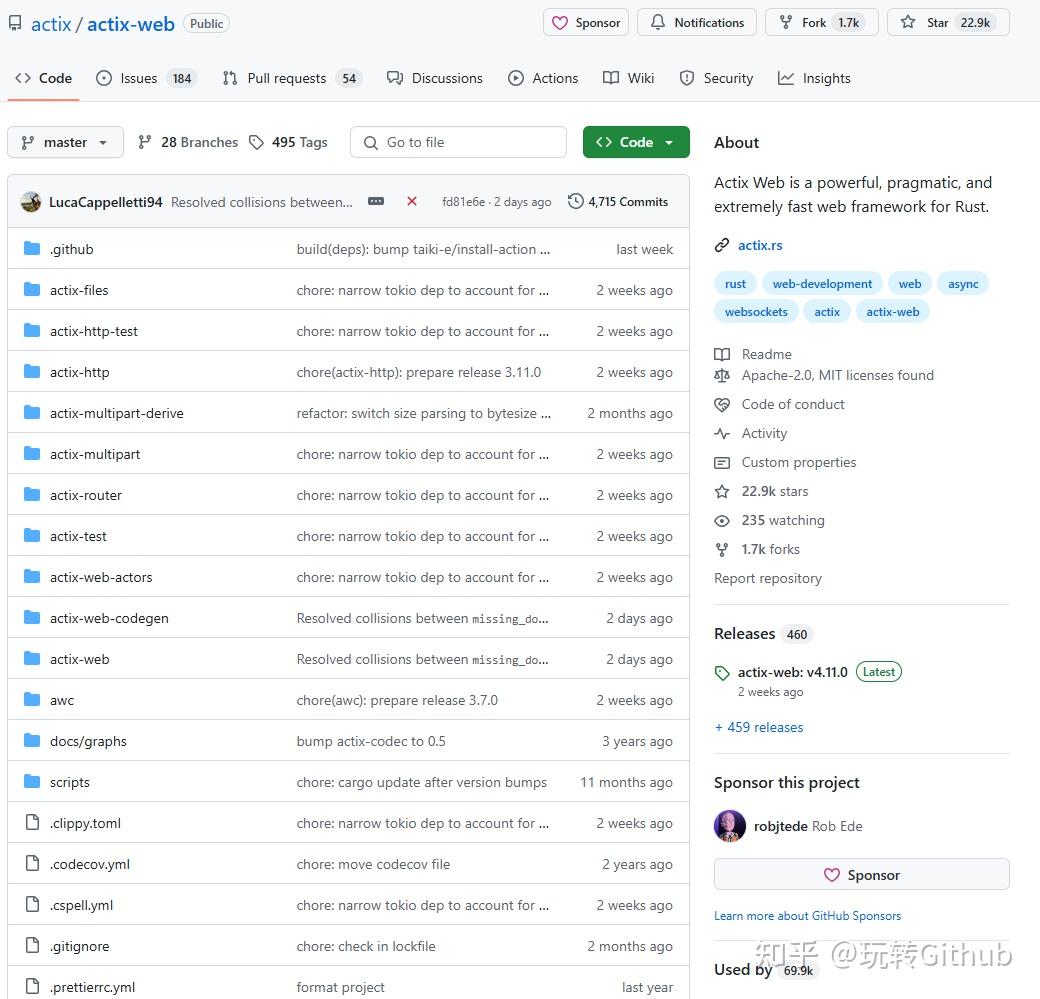
Task: Click the failing check X on latest commit
Action: [412, 201]
